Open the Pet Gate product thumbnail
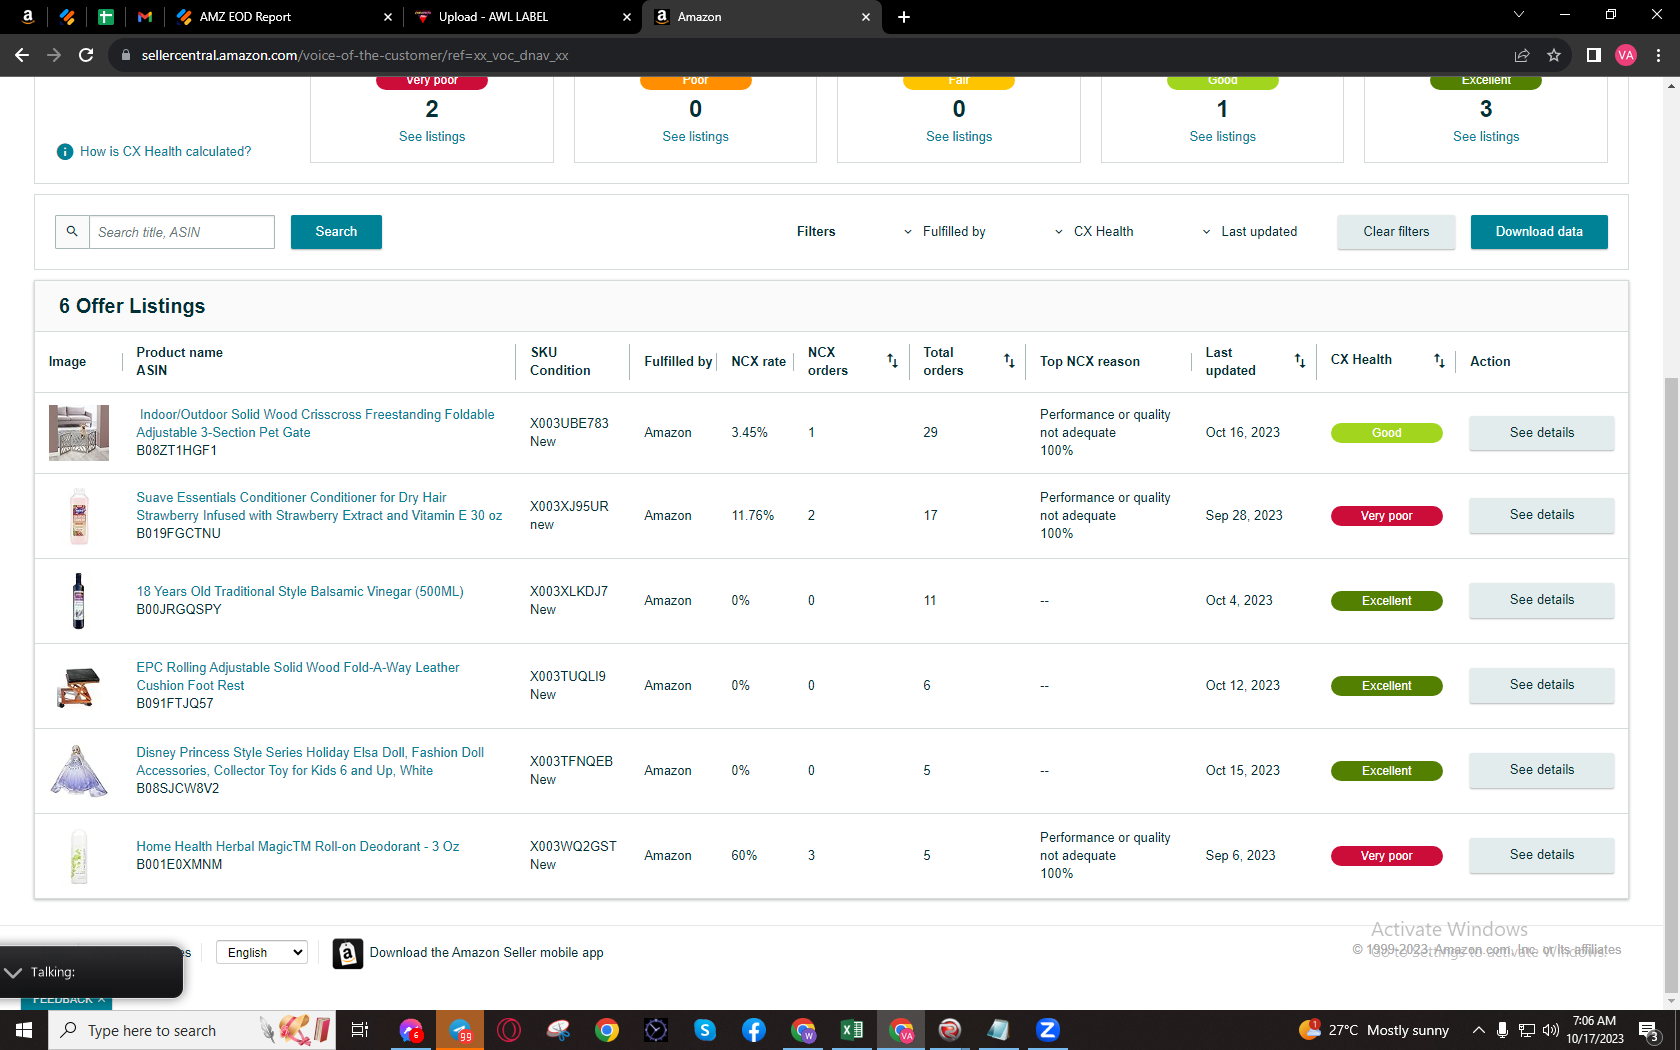Viewport: 1680px width, 1050px height. [79, 433]
